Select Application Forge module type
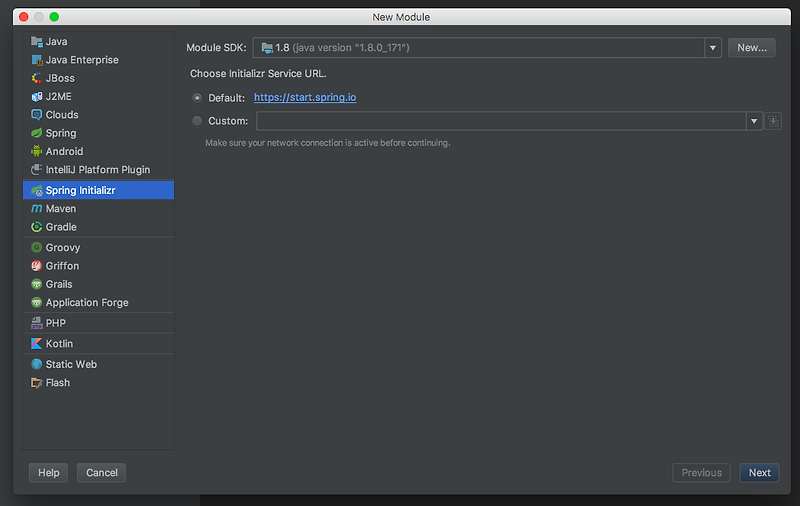The width and height of the screenshot is (800, 506). pos(98,302)
